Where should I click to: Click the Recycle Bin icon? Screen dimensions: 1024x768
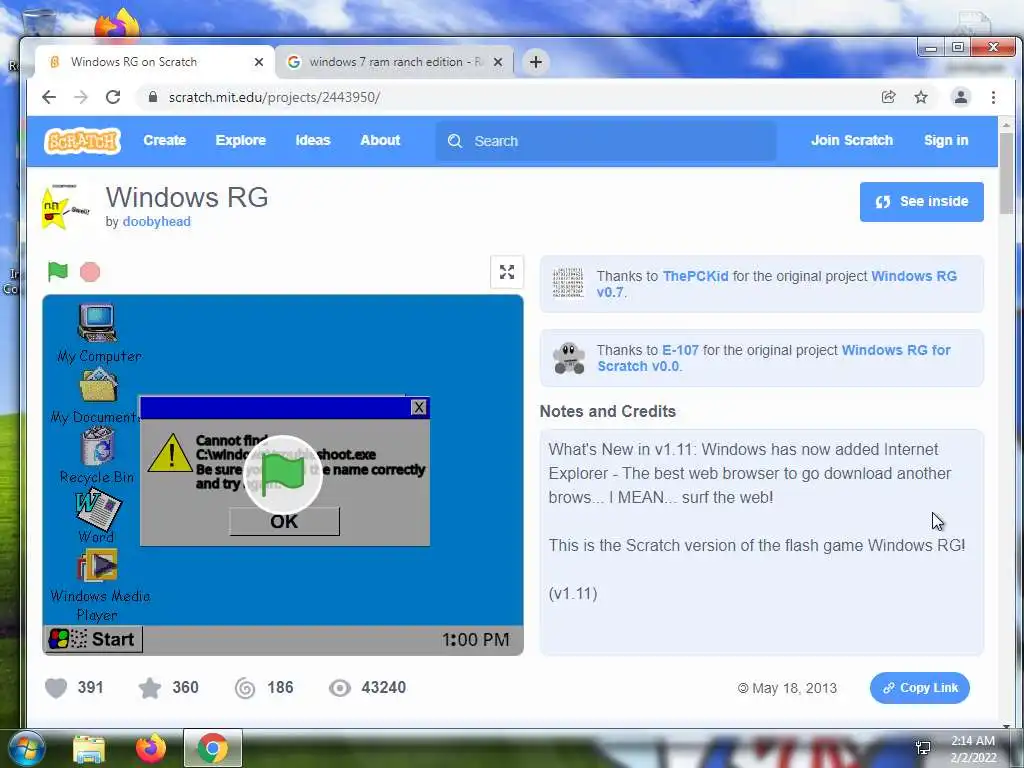98,445
